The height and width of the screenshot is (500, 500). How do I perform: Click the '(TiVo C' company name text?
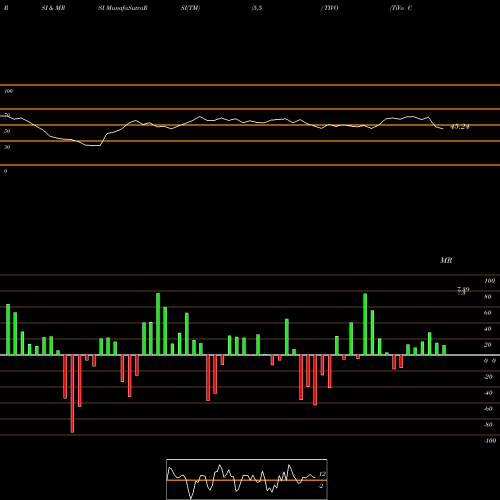(x=401, y=8)
